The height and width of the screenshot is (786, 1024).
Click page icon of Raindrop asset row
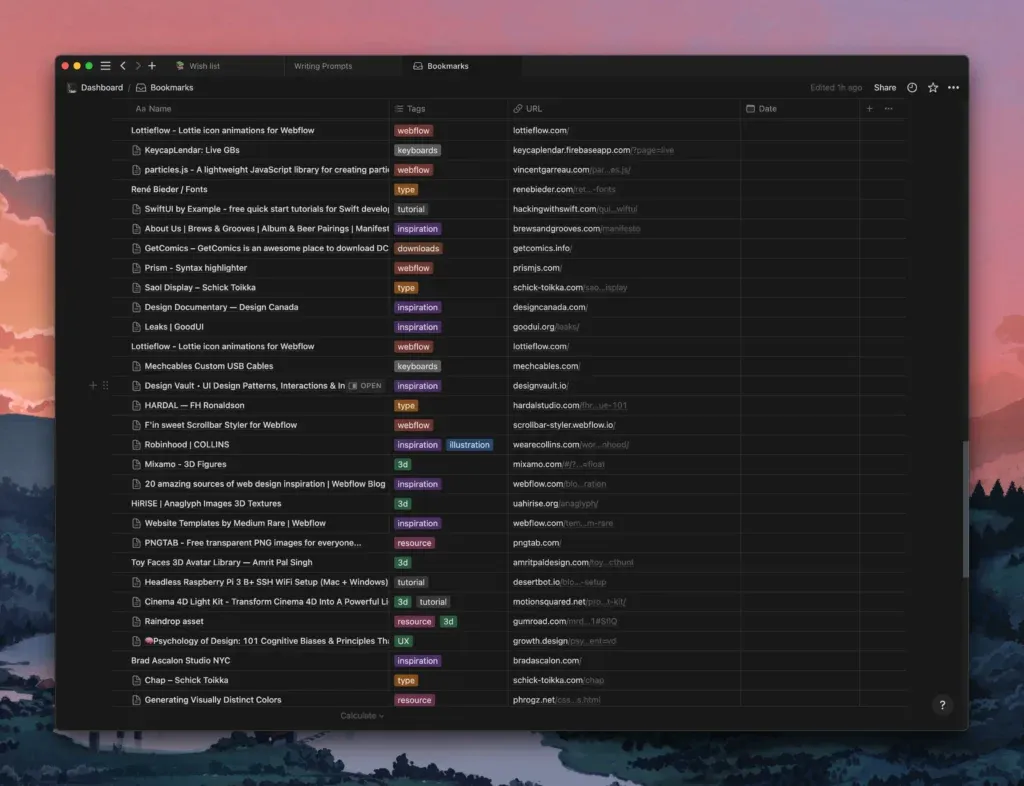pos(136,621)
